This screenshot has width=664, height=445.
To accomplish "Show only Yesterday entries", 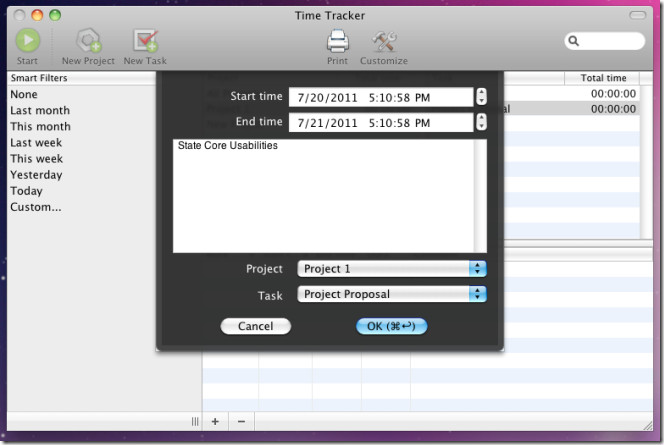I will 36,175.
